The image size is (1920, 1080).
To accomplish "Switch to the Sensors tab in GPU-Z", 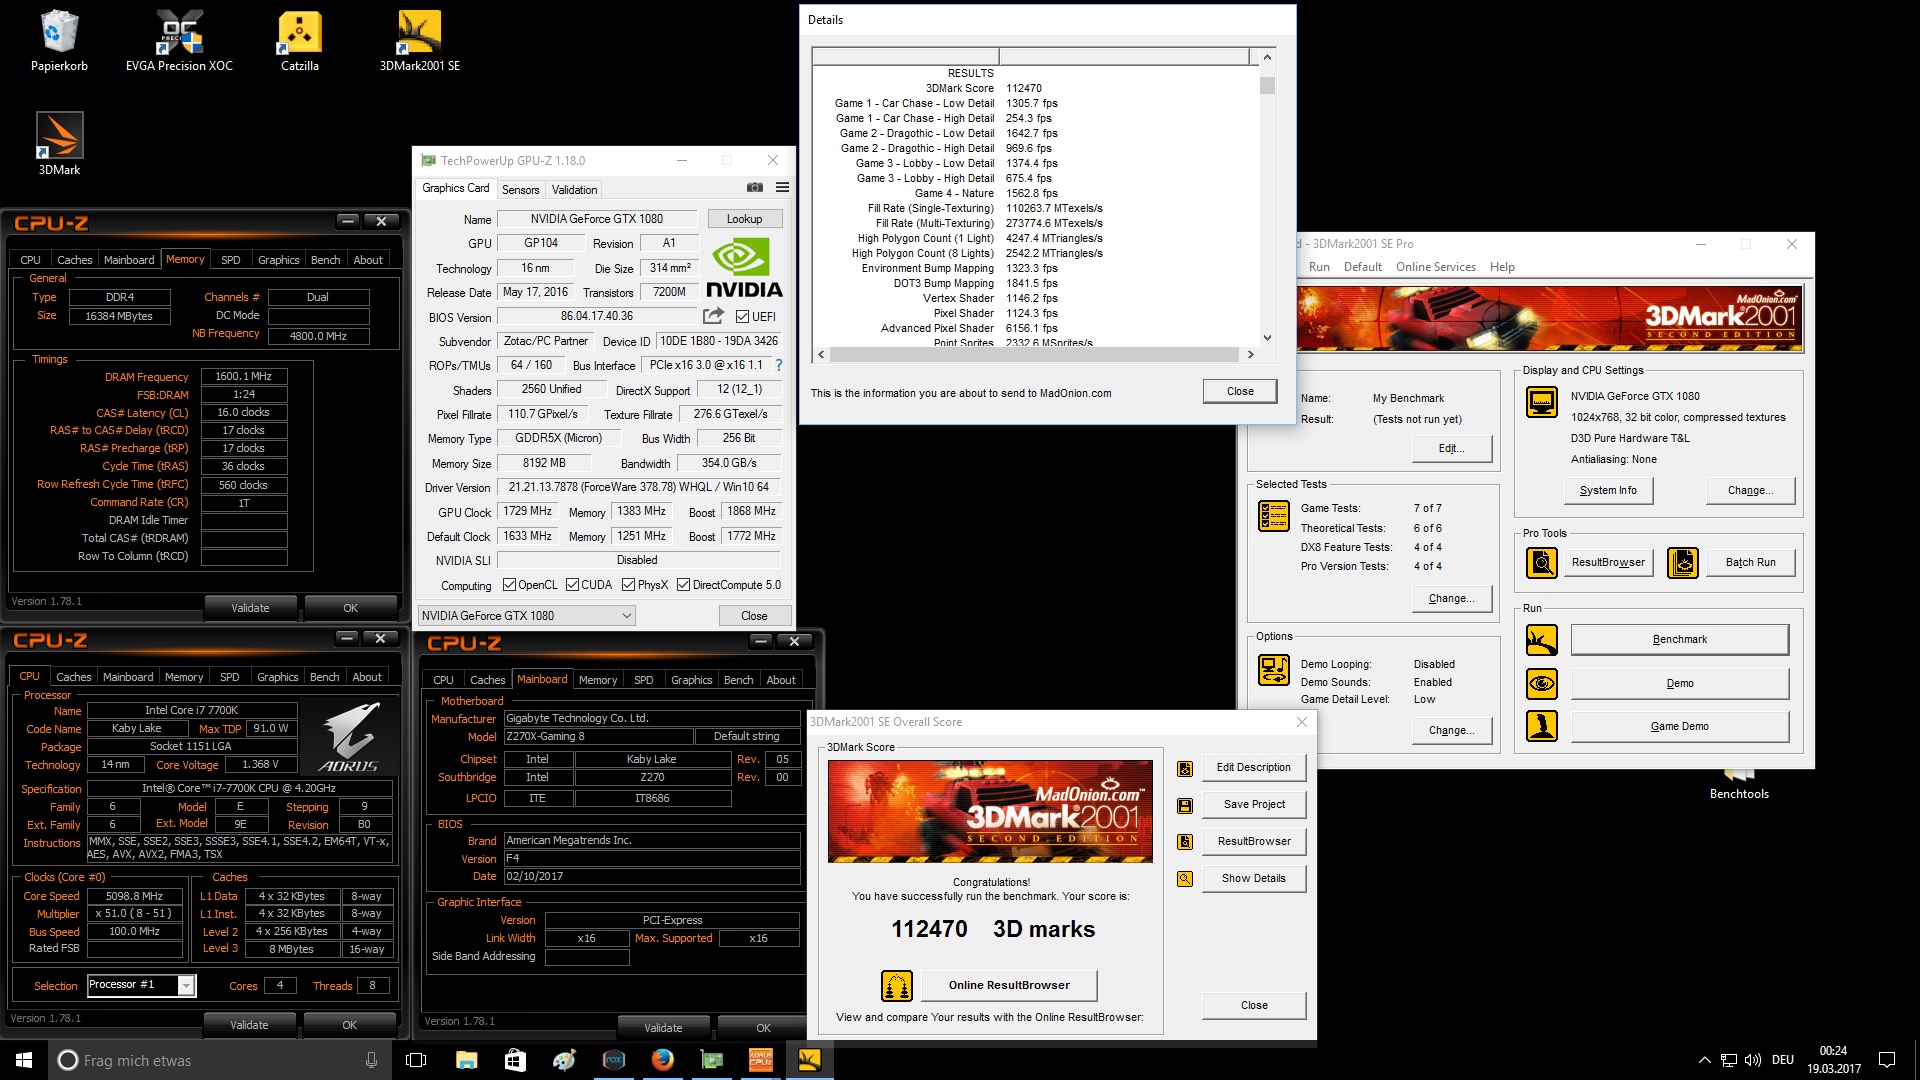I will pos(520,189).
